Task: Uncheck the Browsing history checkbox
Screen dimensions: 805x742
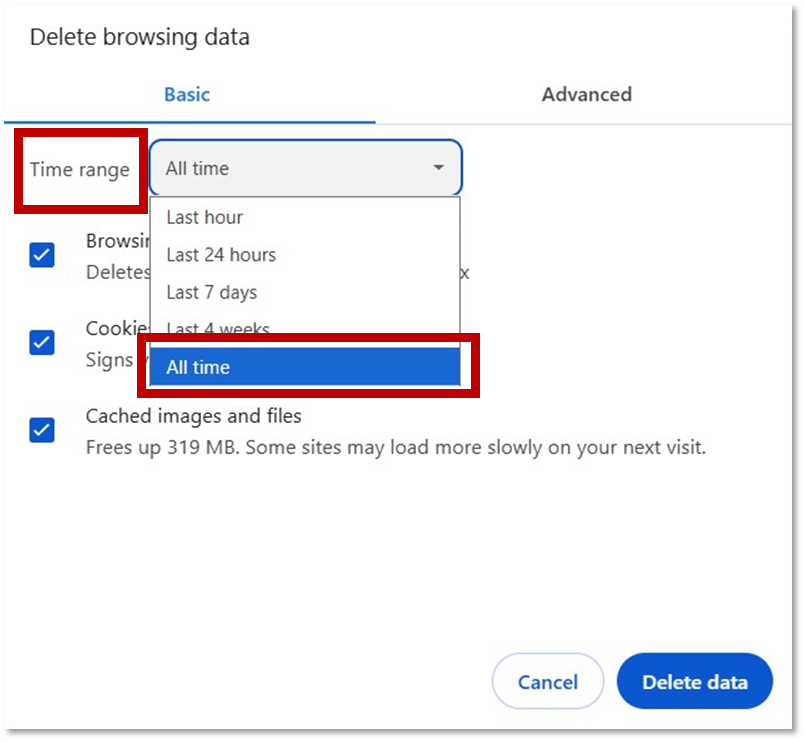Action: pyautogui.click(x=42, y=255)
